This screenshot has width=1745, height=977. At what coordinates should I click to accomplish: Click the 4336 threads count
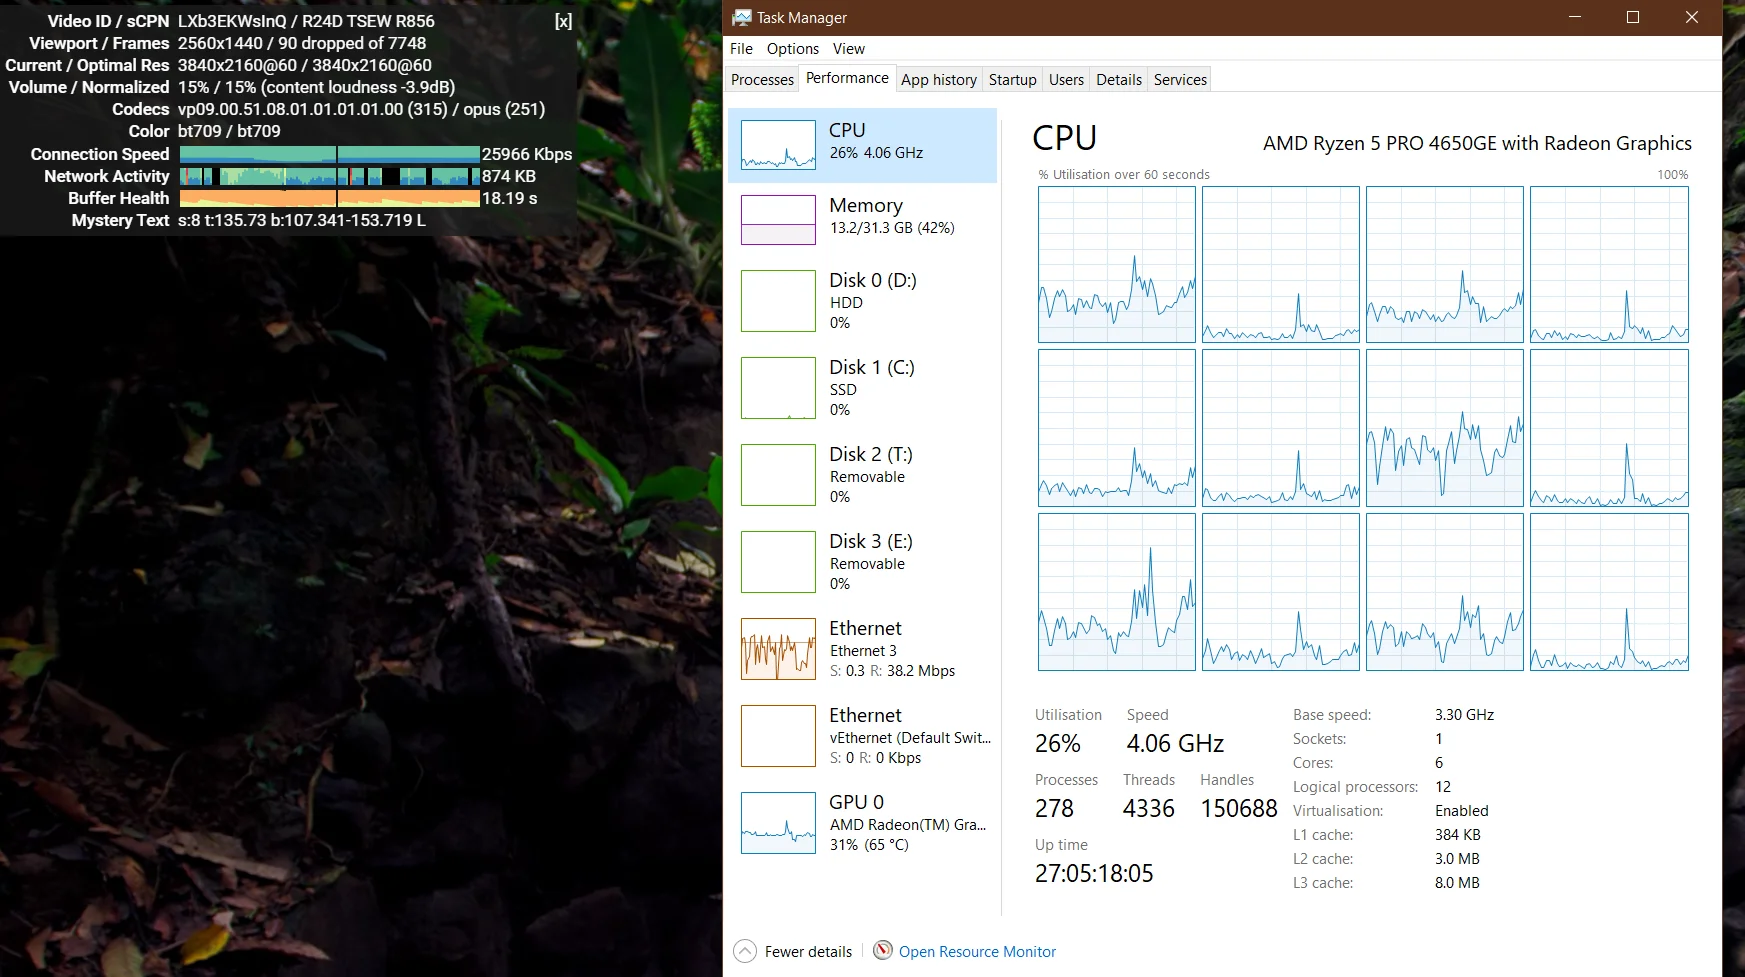[1148, 808]
